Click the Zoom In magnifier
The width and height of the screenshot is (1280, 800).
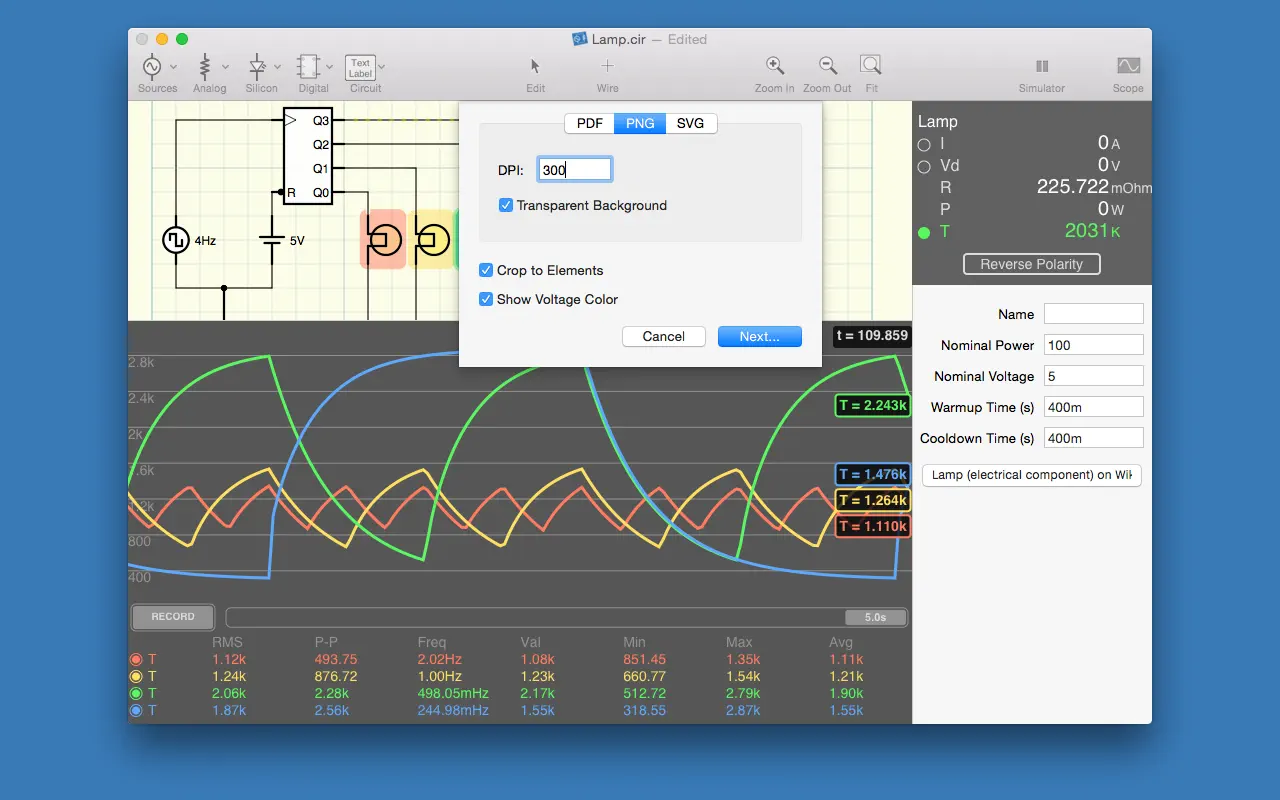coord(774,66)
